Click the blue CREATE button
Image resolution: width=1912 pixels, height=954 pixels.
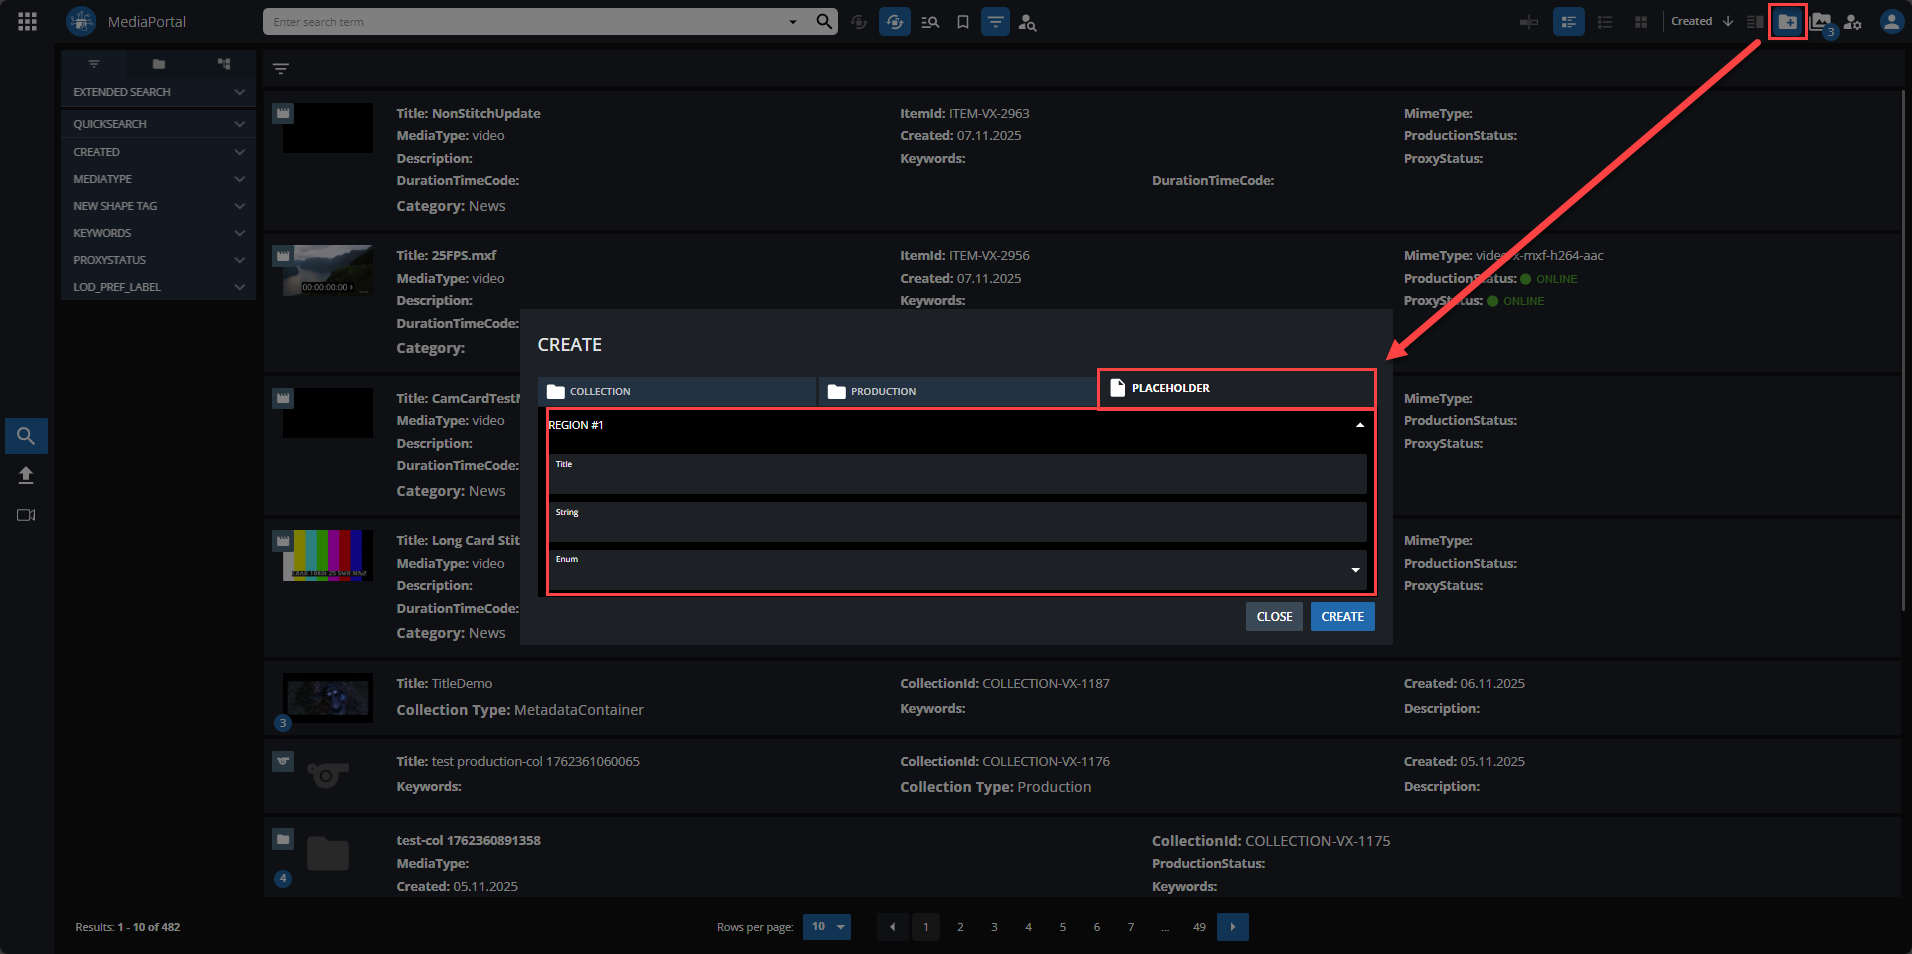pos(1342,617)
